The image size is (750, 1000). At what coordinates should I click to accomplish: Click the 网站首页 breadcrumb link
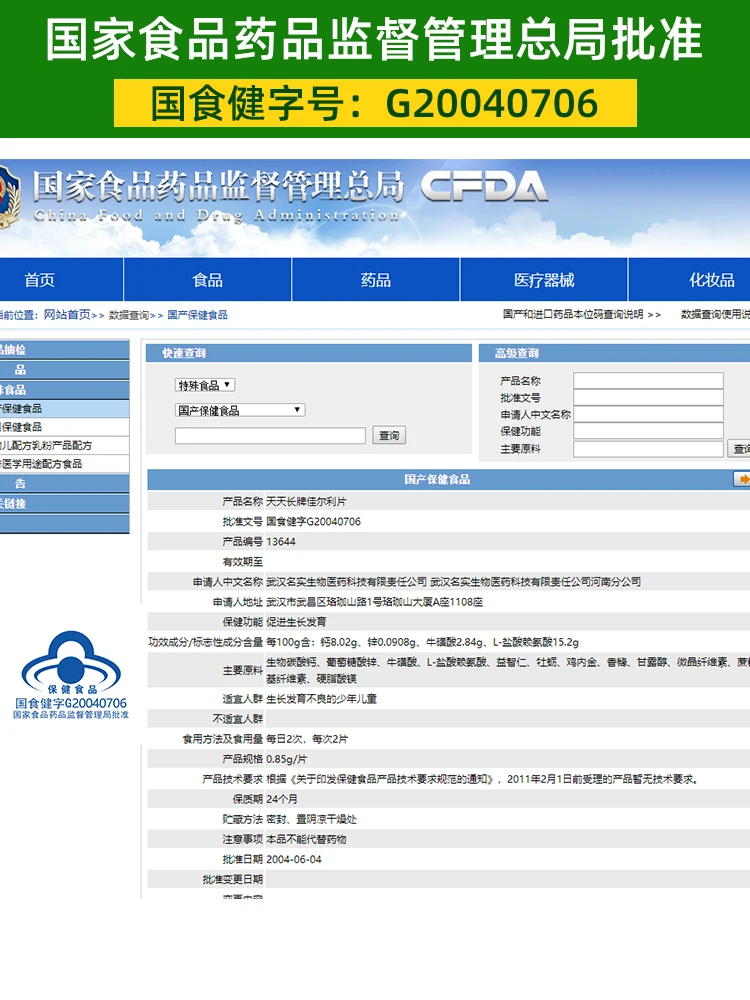[67, 314]
